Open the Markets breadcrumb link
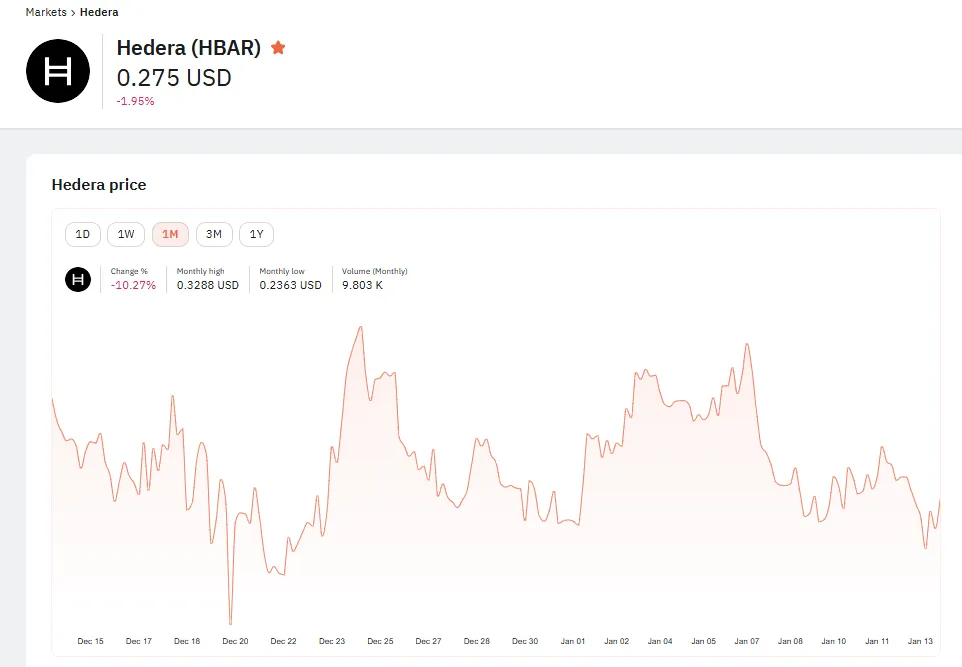962x667 pixels. [x=46, y=12]
